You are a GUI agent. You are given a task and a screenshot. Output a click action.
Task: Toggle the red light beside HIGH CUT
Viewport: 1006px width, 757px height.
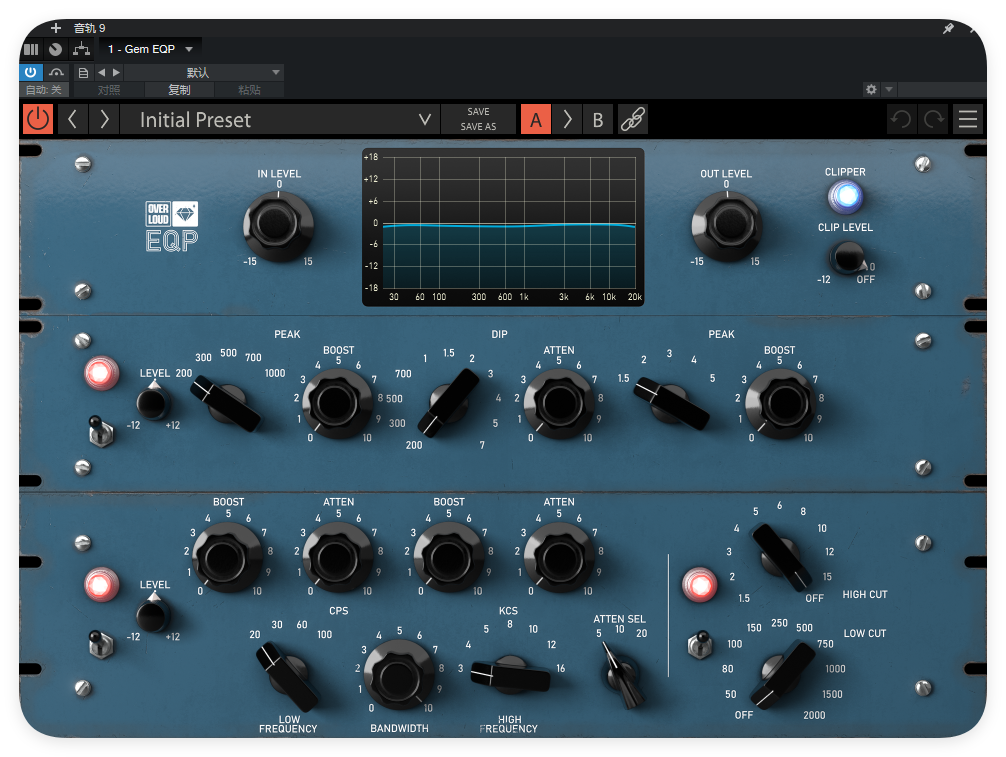[699, 584]
